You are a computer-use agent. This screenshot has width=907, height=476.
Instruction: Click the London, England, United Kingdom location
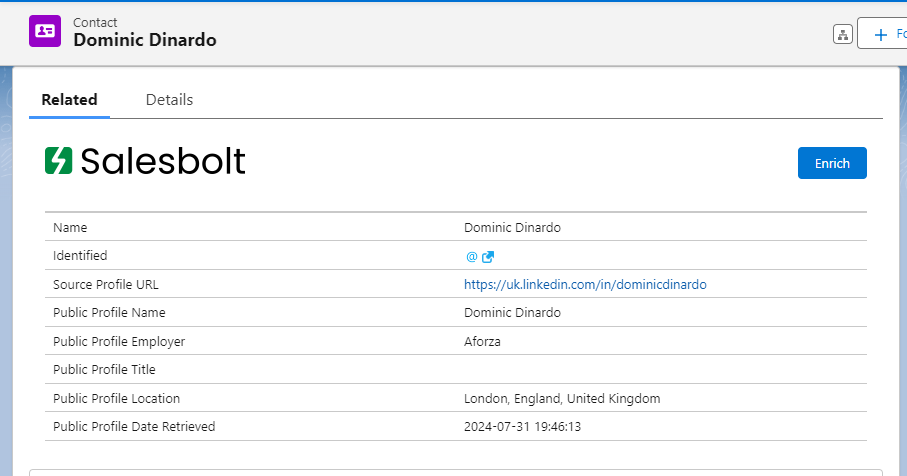pos(562,398)
